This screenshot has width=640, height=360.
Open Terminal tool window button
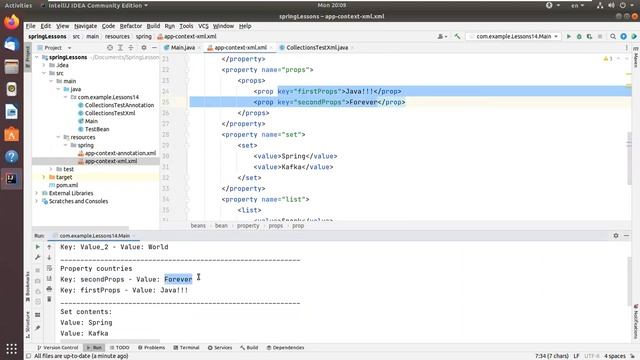click(x=186, y=348)
